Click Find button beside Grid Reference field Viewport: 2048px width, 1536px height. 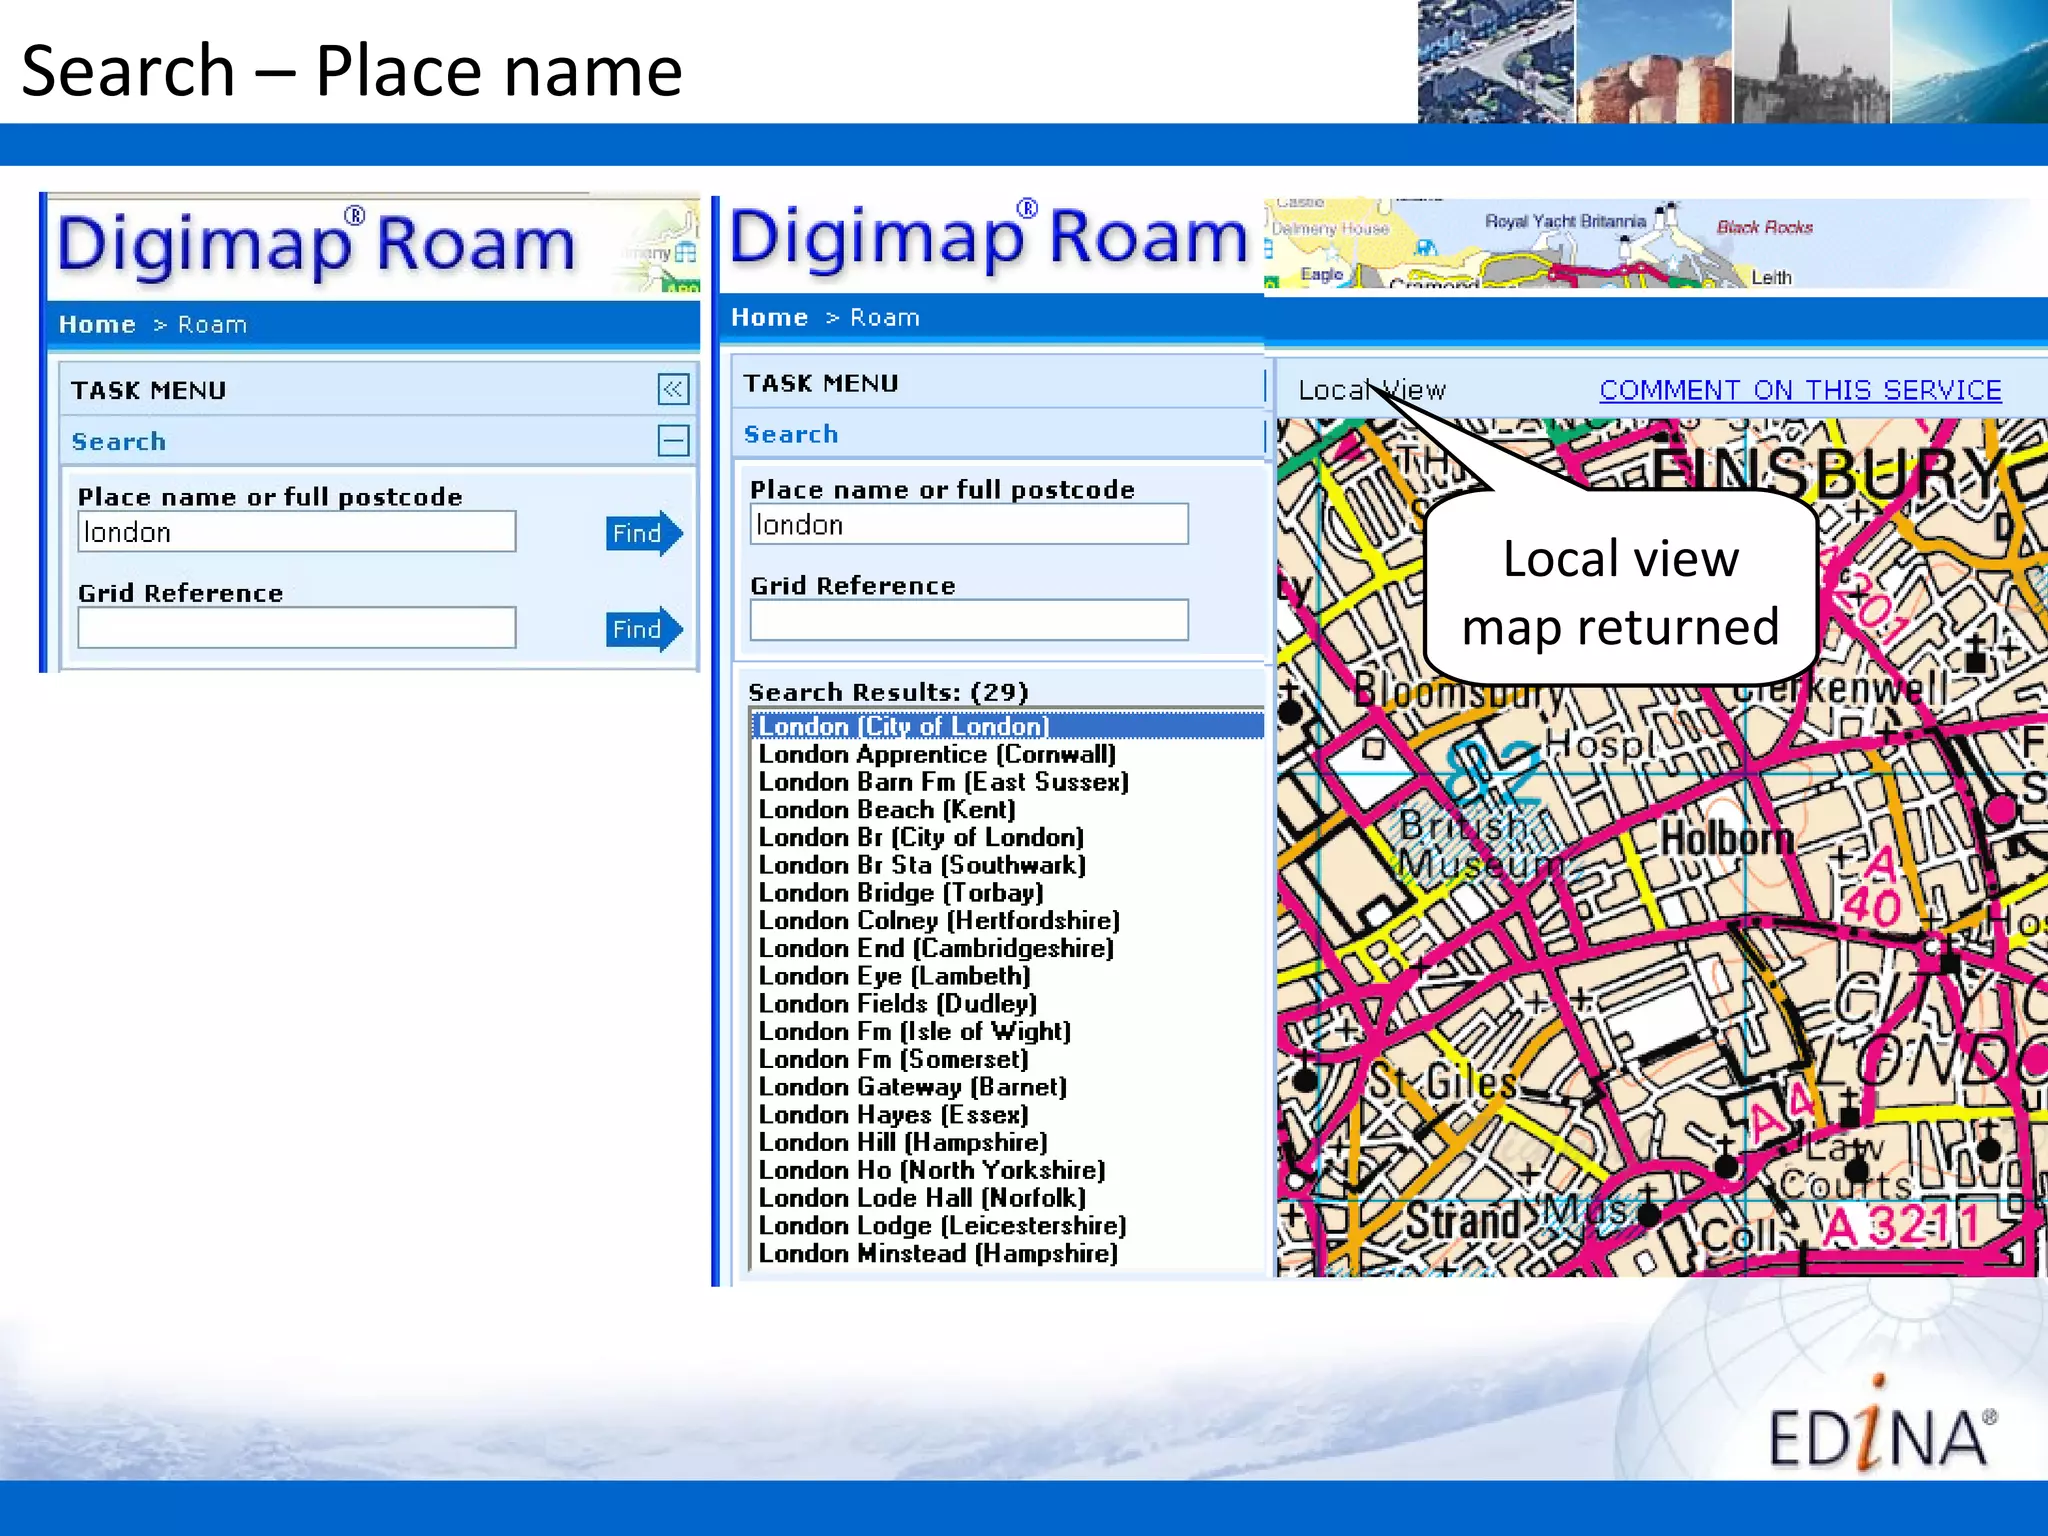tap(644, 629)
